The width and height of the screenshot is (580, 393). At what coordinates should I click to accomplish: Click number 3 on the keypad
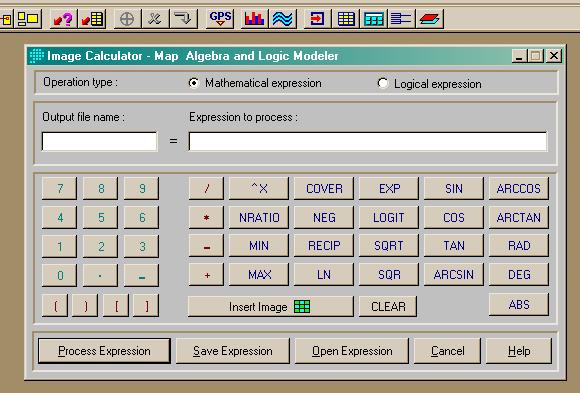coord(142,246)
